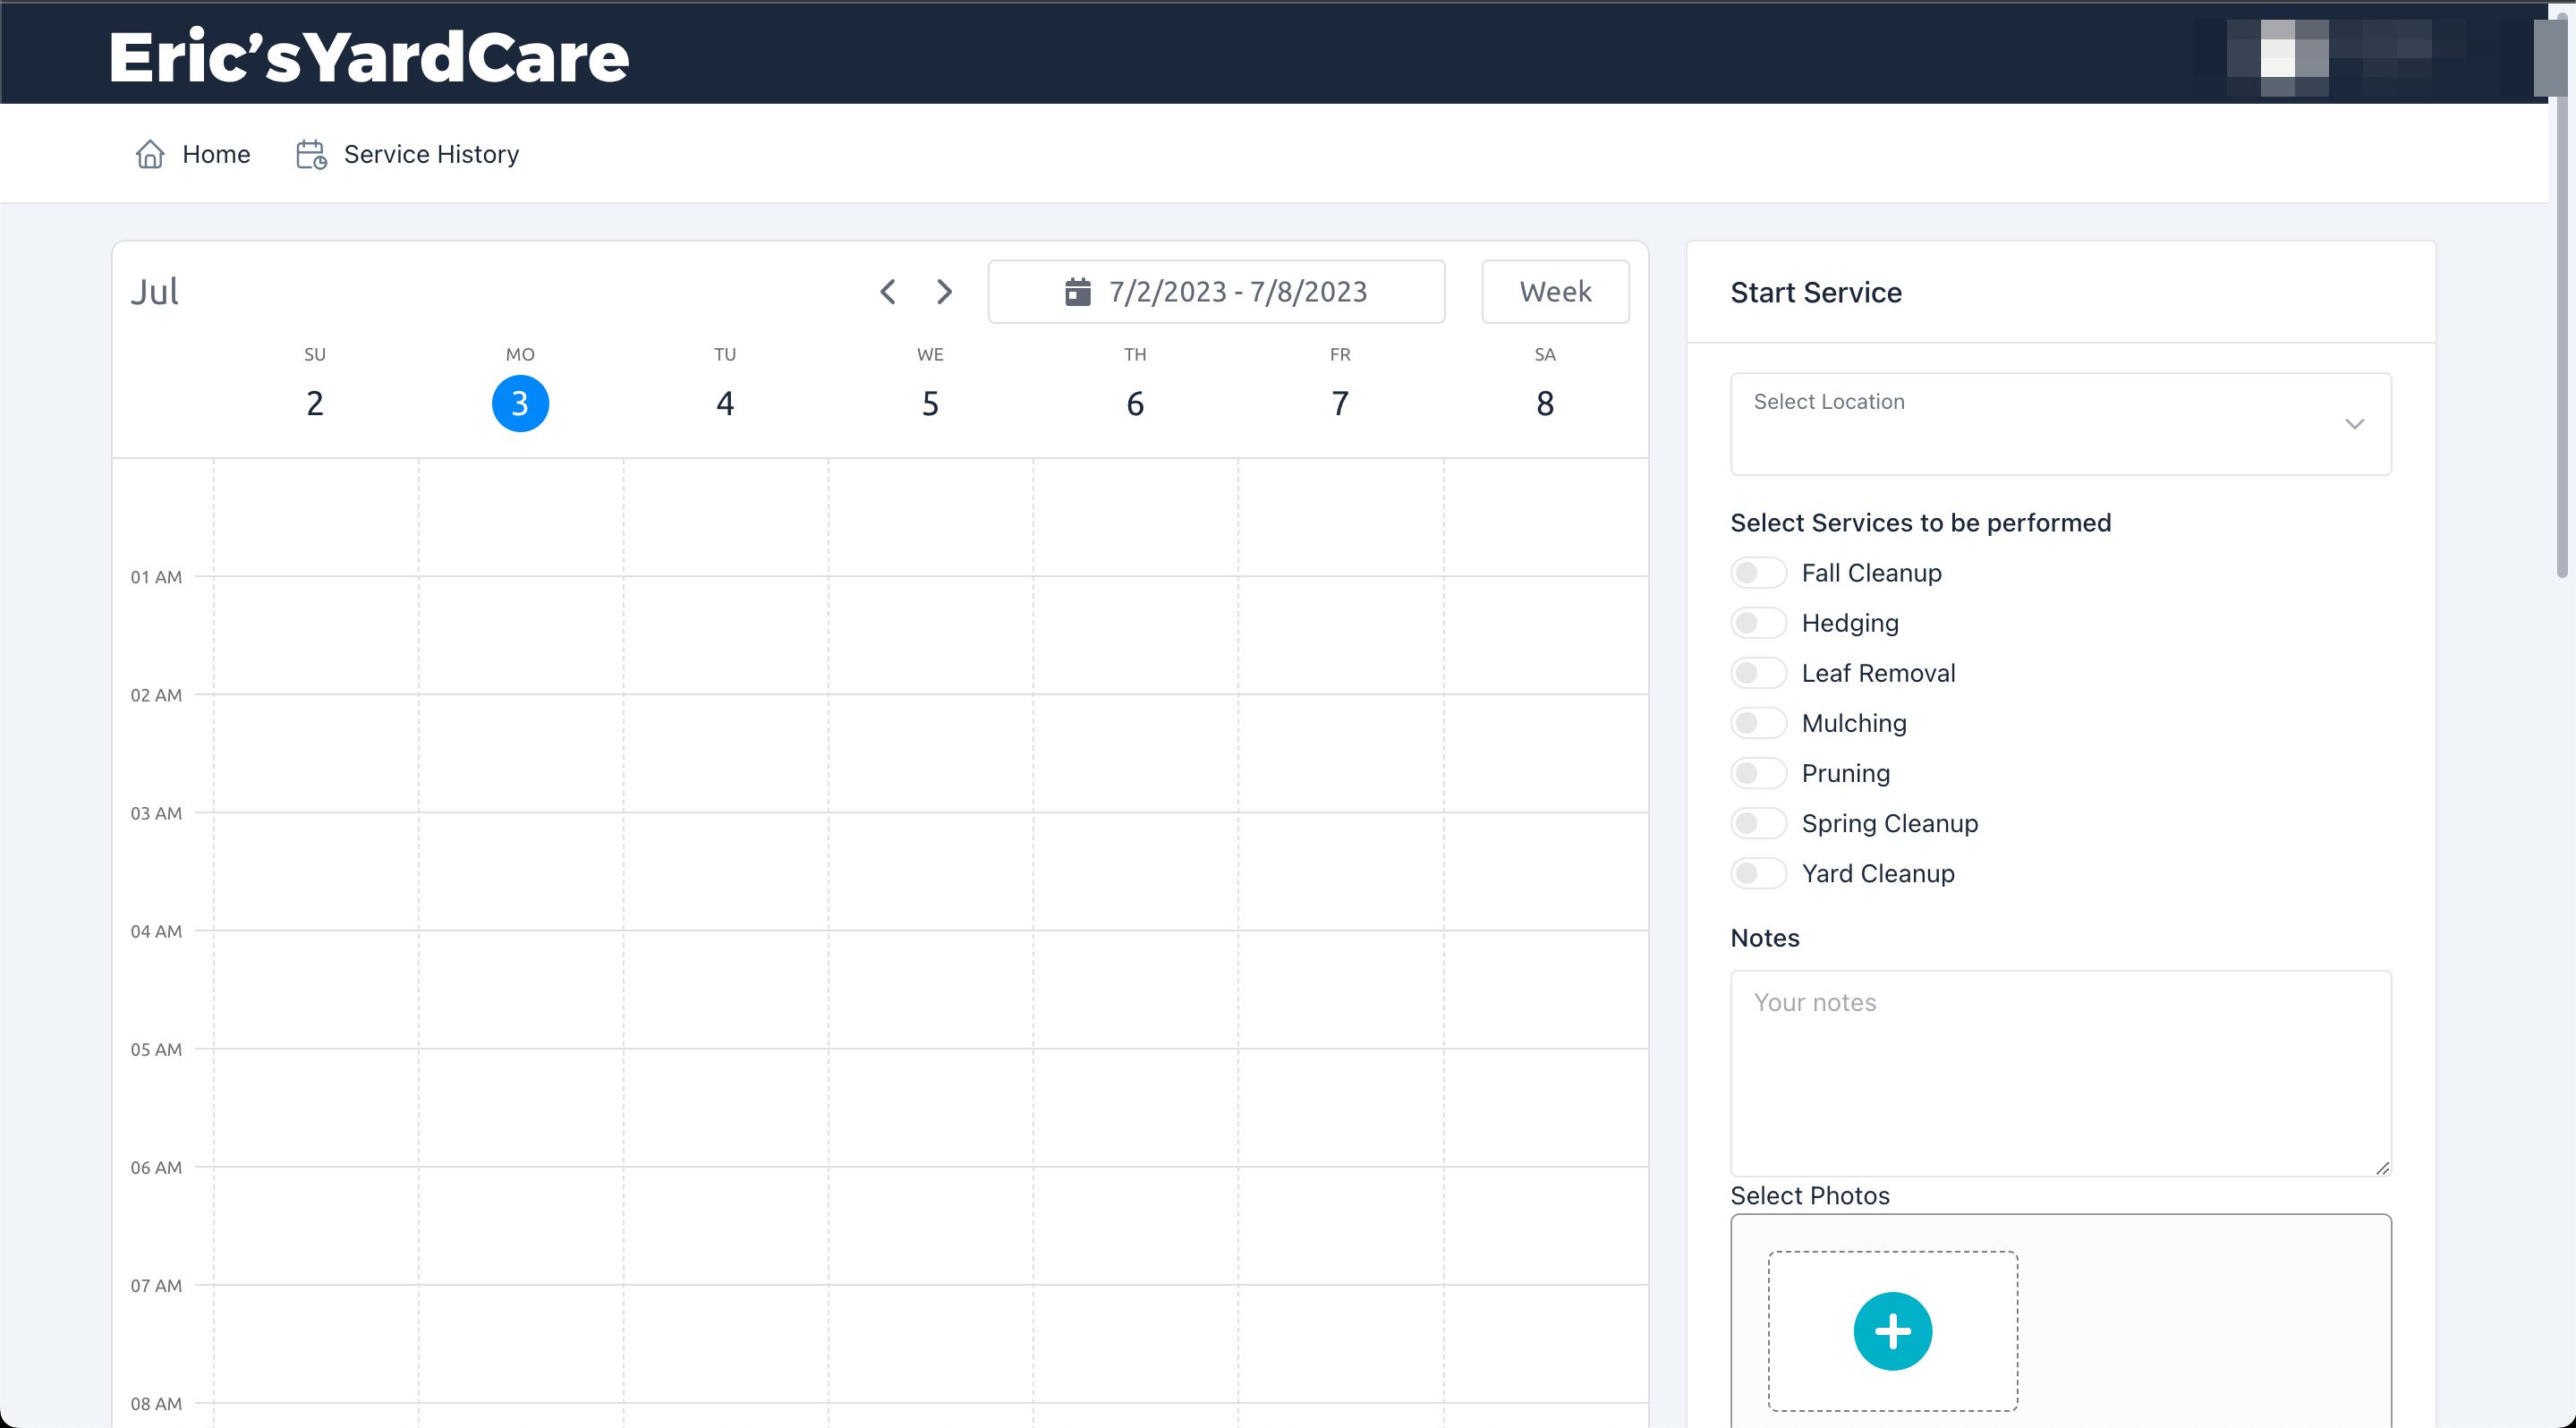Toggle the Yard Cleanup switch

[1758, 873]
